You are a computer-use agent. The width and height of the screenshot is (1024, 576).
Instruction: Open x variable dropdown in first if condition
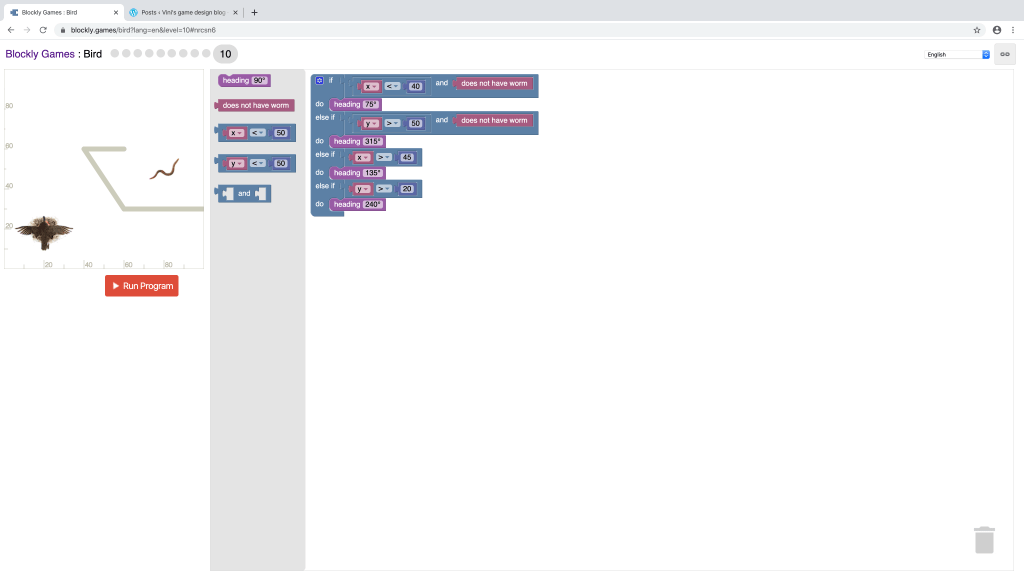point(371,86)
